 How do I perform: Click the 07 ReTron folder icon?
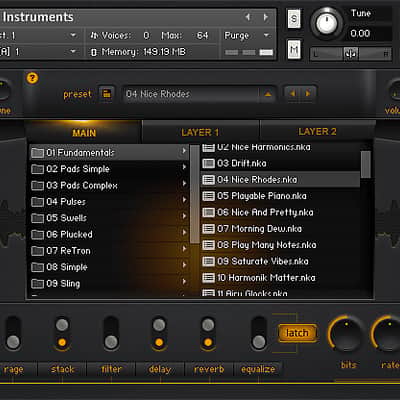[x=37, y=251]
